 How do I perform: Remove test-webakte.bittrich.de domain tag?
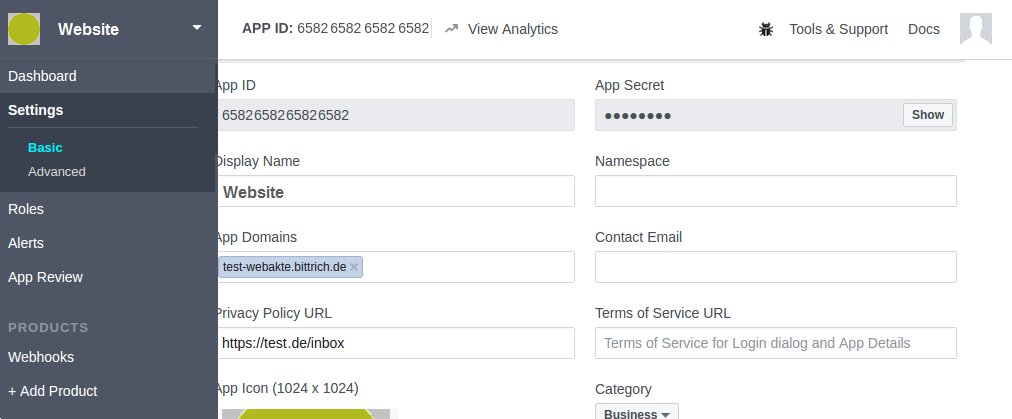coord(354,267)
